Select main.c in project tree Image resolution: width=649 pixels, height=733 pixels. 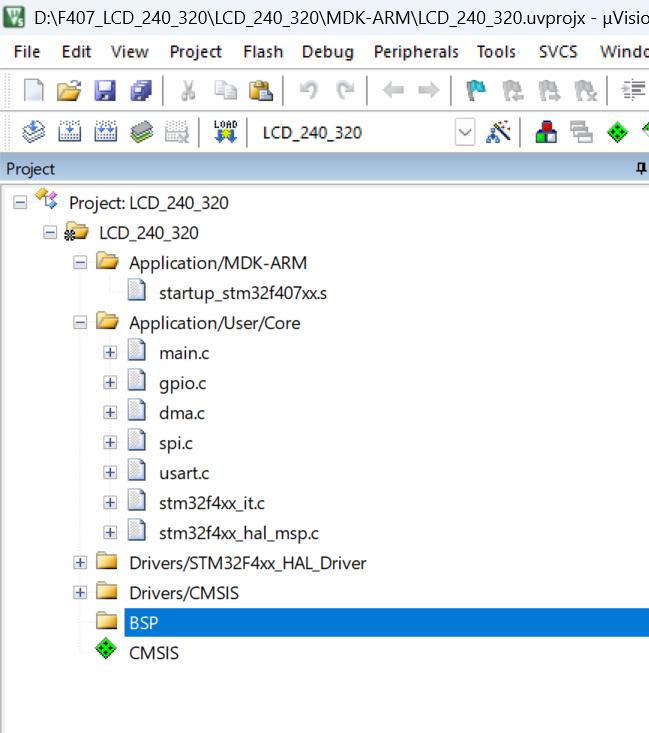point(184,353)
